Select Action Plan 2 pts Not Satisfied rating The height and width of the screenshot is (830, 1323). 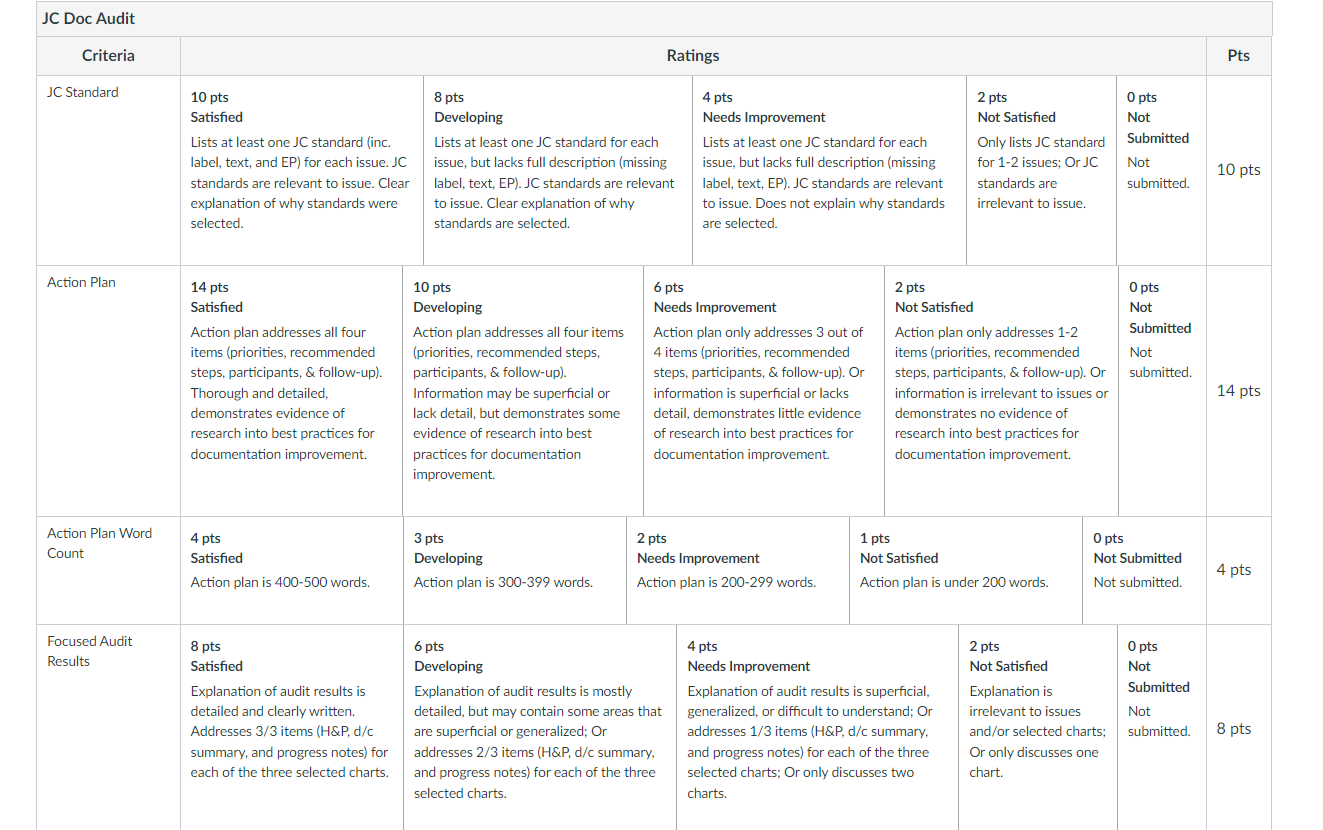coord(1002,391)
